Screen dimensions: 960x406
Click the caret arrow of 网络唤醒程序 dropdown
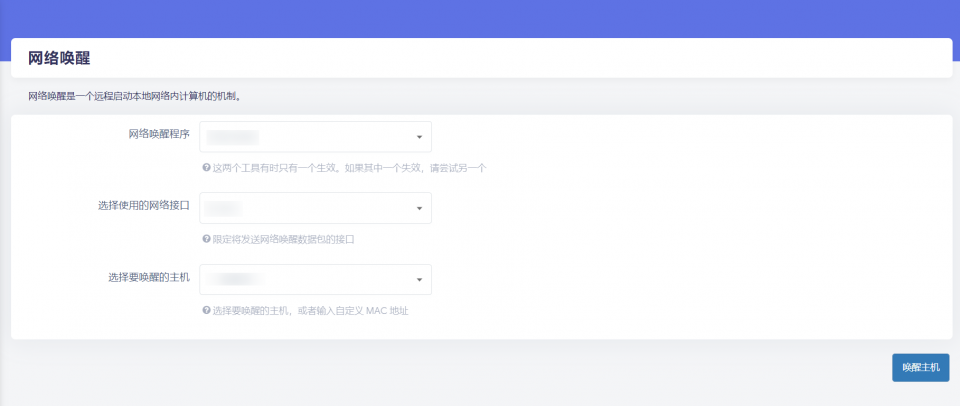[419, 138]
